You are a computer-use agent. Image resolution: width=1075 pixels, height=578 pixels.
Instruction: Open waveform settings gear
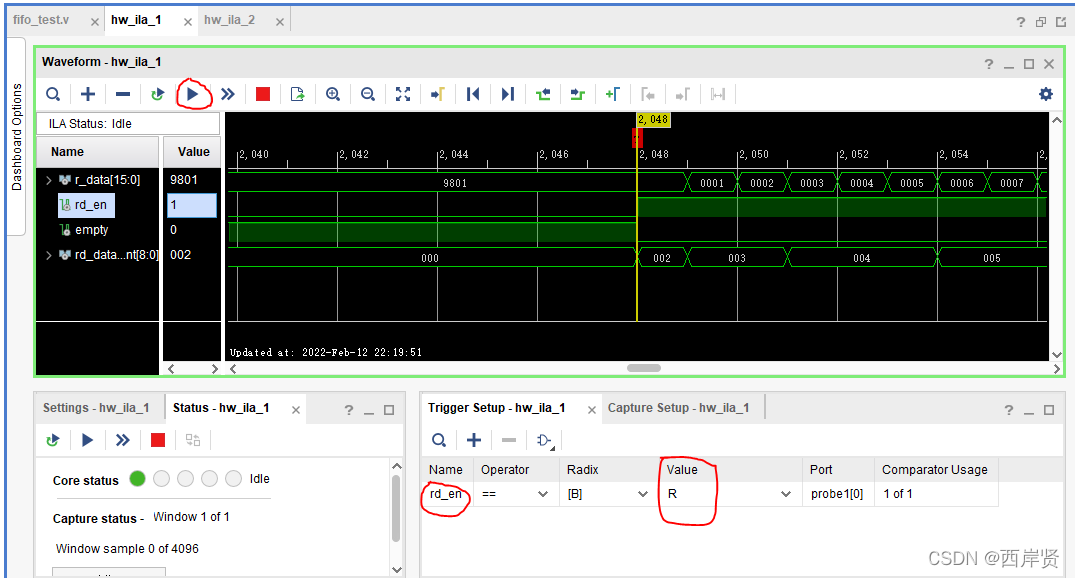[1046, 94]
